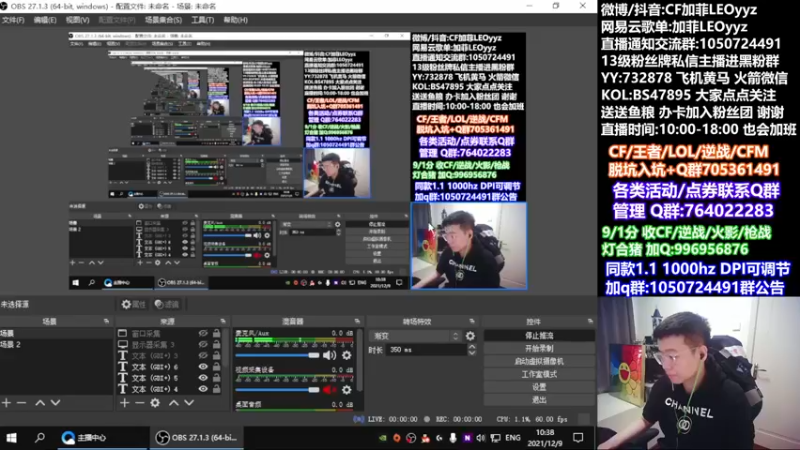Open the 帮助(H) menu
This screenshot has height=450, width=800.
point(235,20)
